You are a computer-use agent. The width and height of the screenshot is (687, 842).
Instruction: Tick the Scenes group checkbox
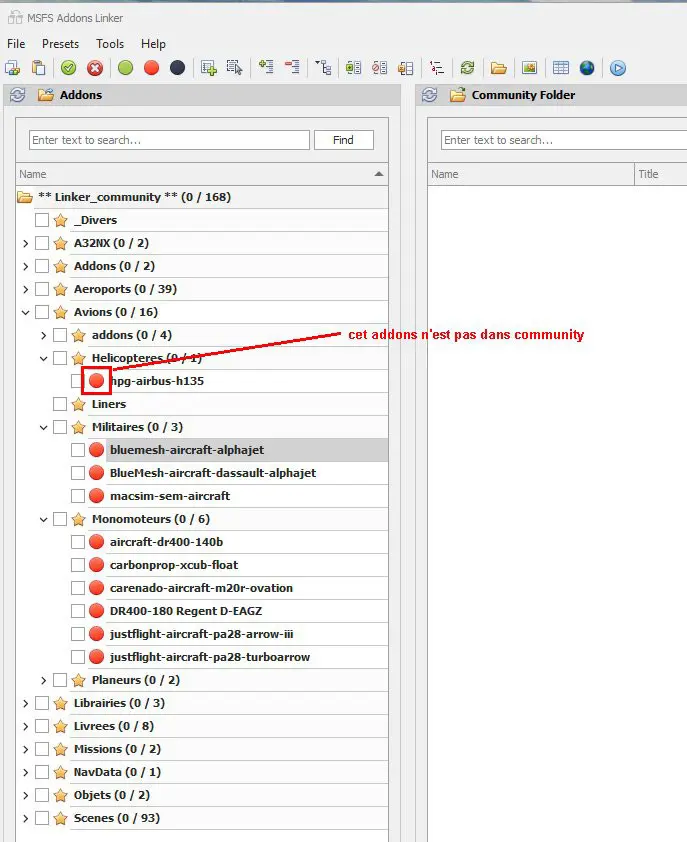(42, 818)
